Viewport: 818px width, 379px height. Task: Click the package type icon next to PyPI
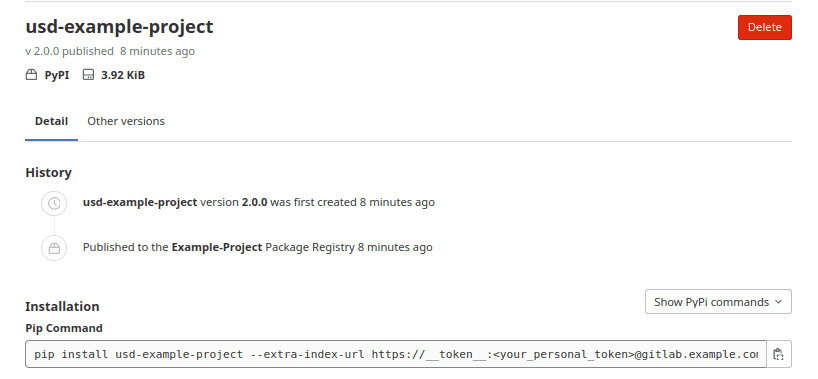31,75
